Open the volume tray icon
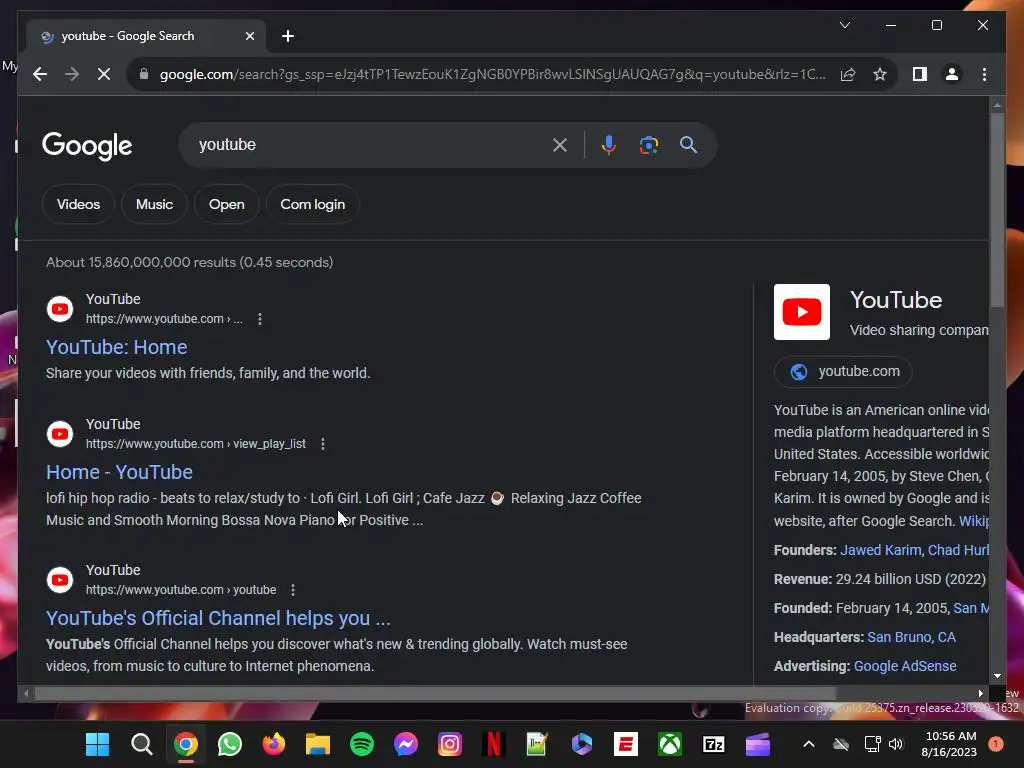 [896, 744]
